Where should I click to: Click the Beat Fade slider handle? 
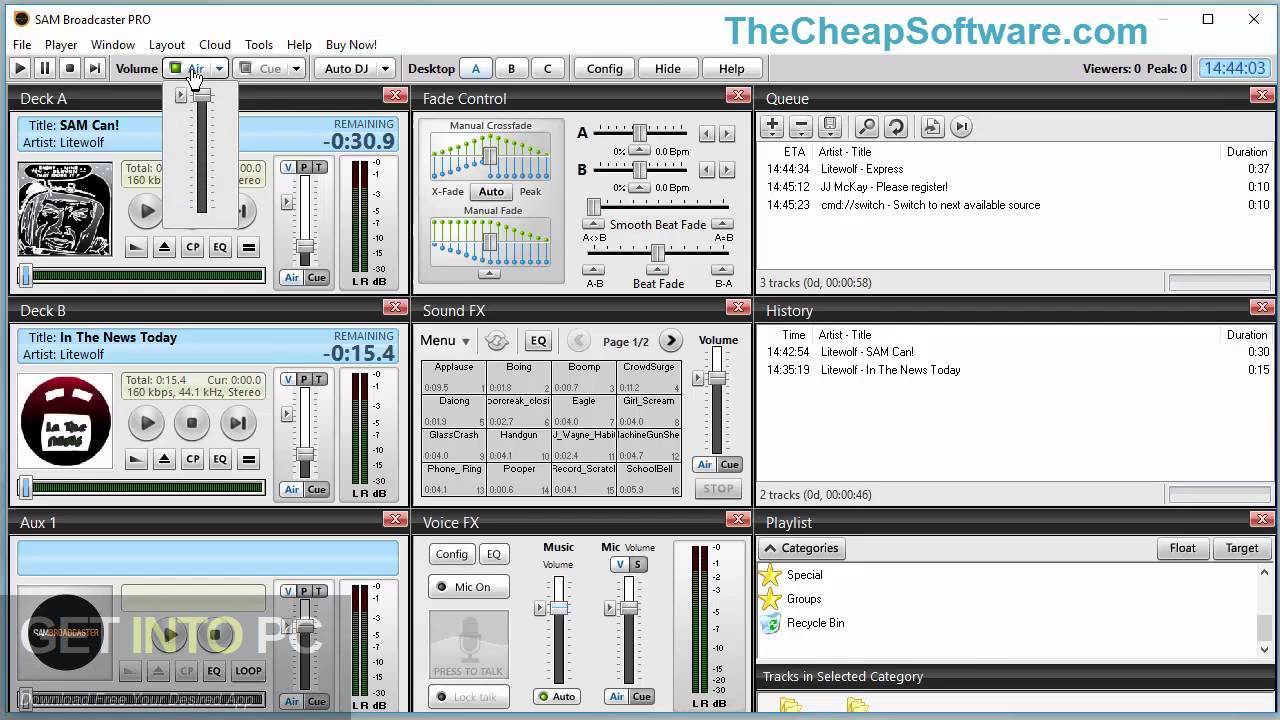pos(658,253)
